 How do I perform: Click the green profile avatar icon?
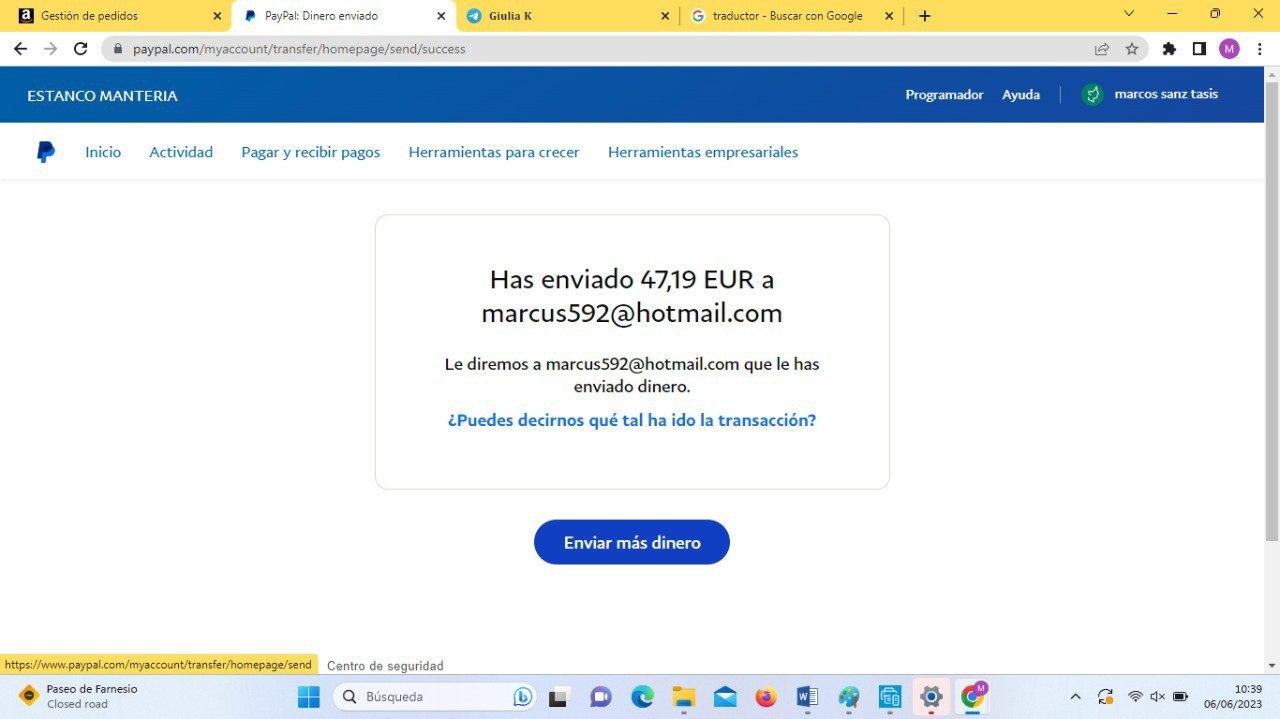pyautogui.click(x=1093, y=95)
